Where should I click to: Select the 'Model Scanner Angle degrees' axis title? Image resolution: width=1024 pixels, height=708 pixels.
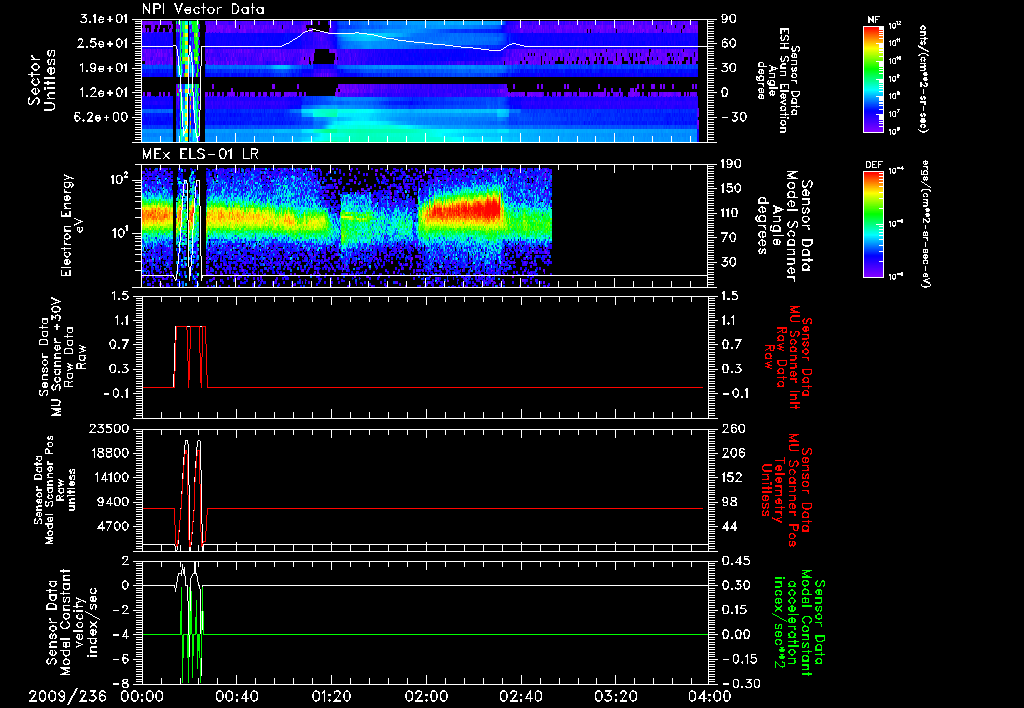(784, 226)
